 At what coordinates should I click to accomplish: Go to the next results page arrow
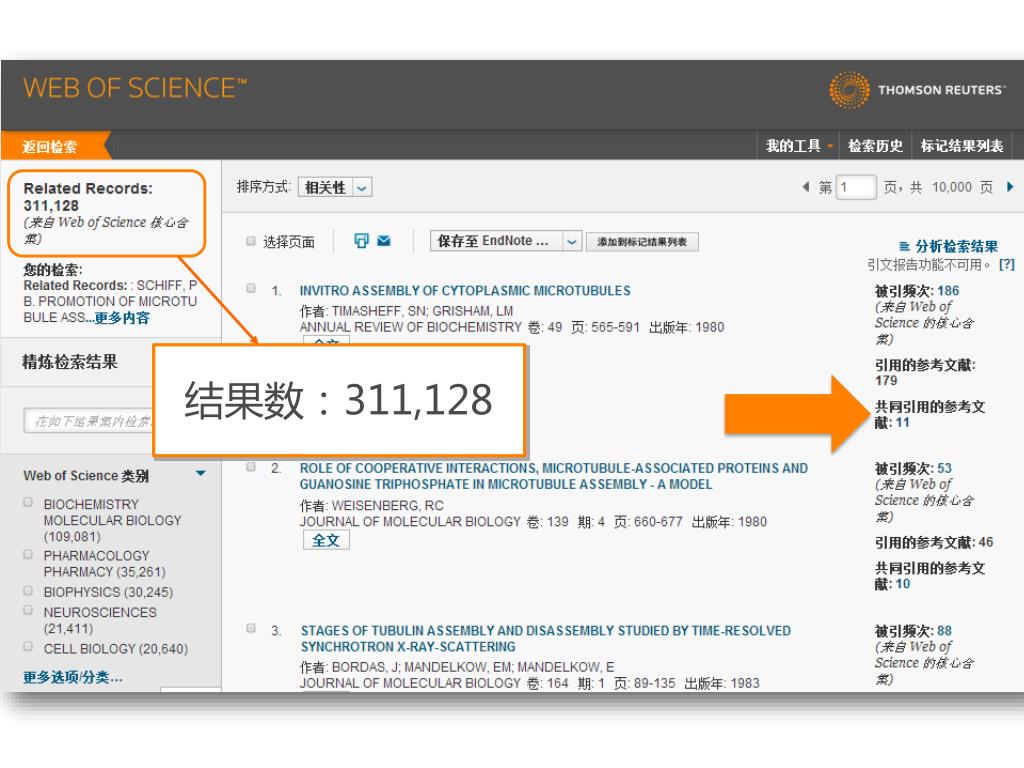(x=1010, y=187)
